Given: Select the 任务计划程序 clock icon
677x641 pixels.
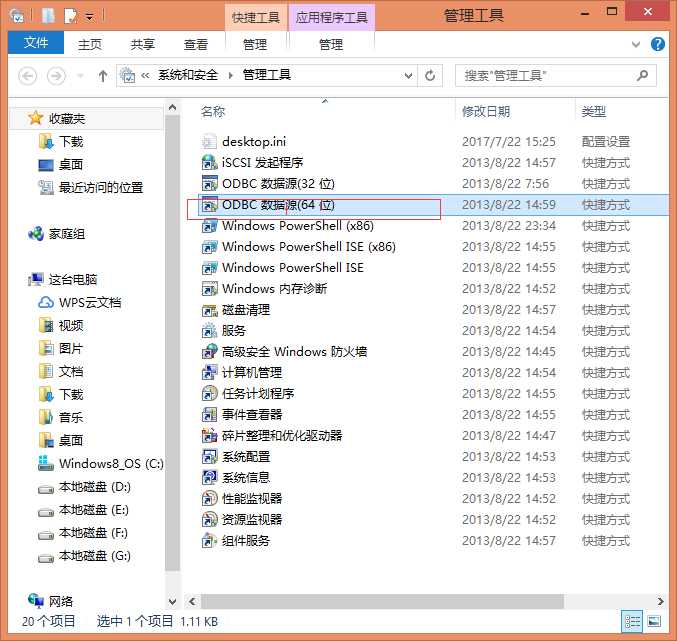Looking at the screenshot, I should (x=209, y=394).
